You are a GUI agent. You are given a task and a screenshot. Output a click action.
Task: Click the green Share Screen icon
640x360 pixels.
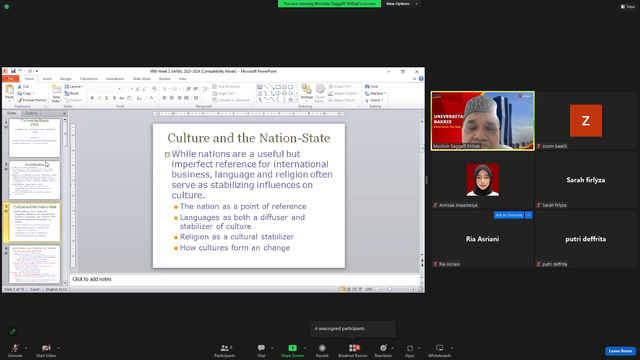pyautogui.click(x=292, y=348)
